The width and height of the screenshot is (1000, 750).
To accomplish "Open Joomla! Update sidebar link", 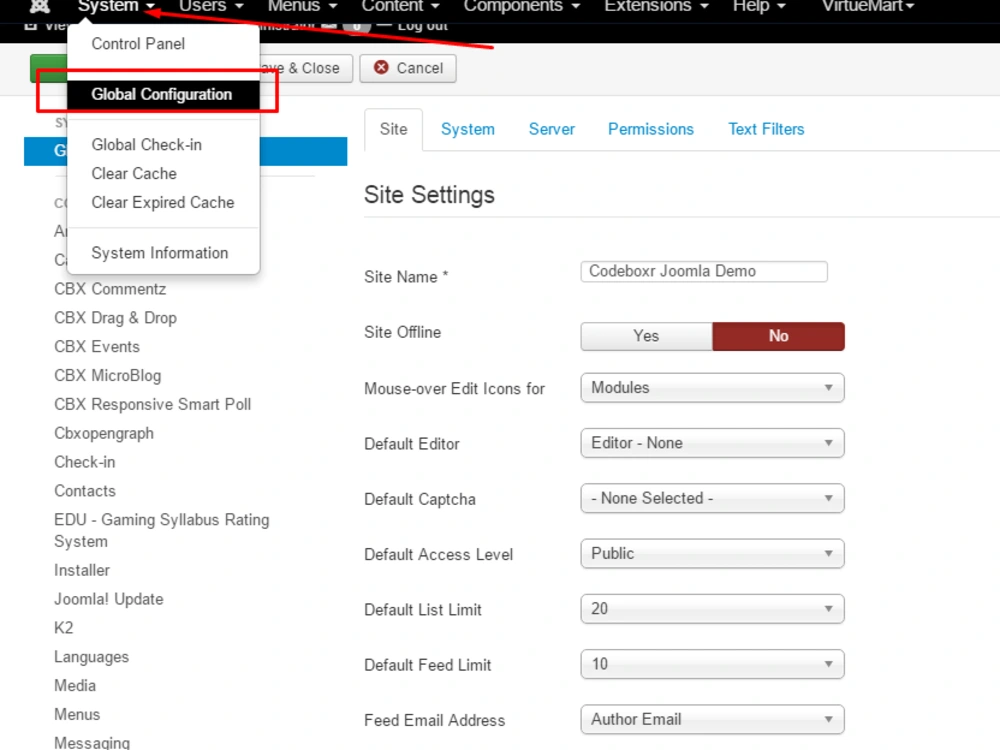I will [x=108, y=599].
